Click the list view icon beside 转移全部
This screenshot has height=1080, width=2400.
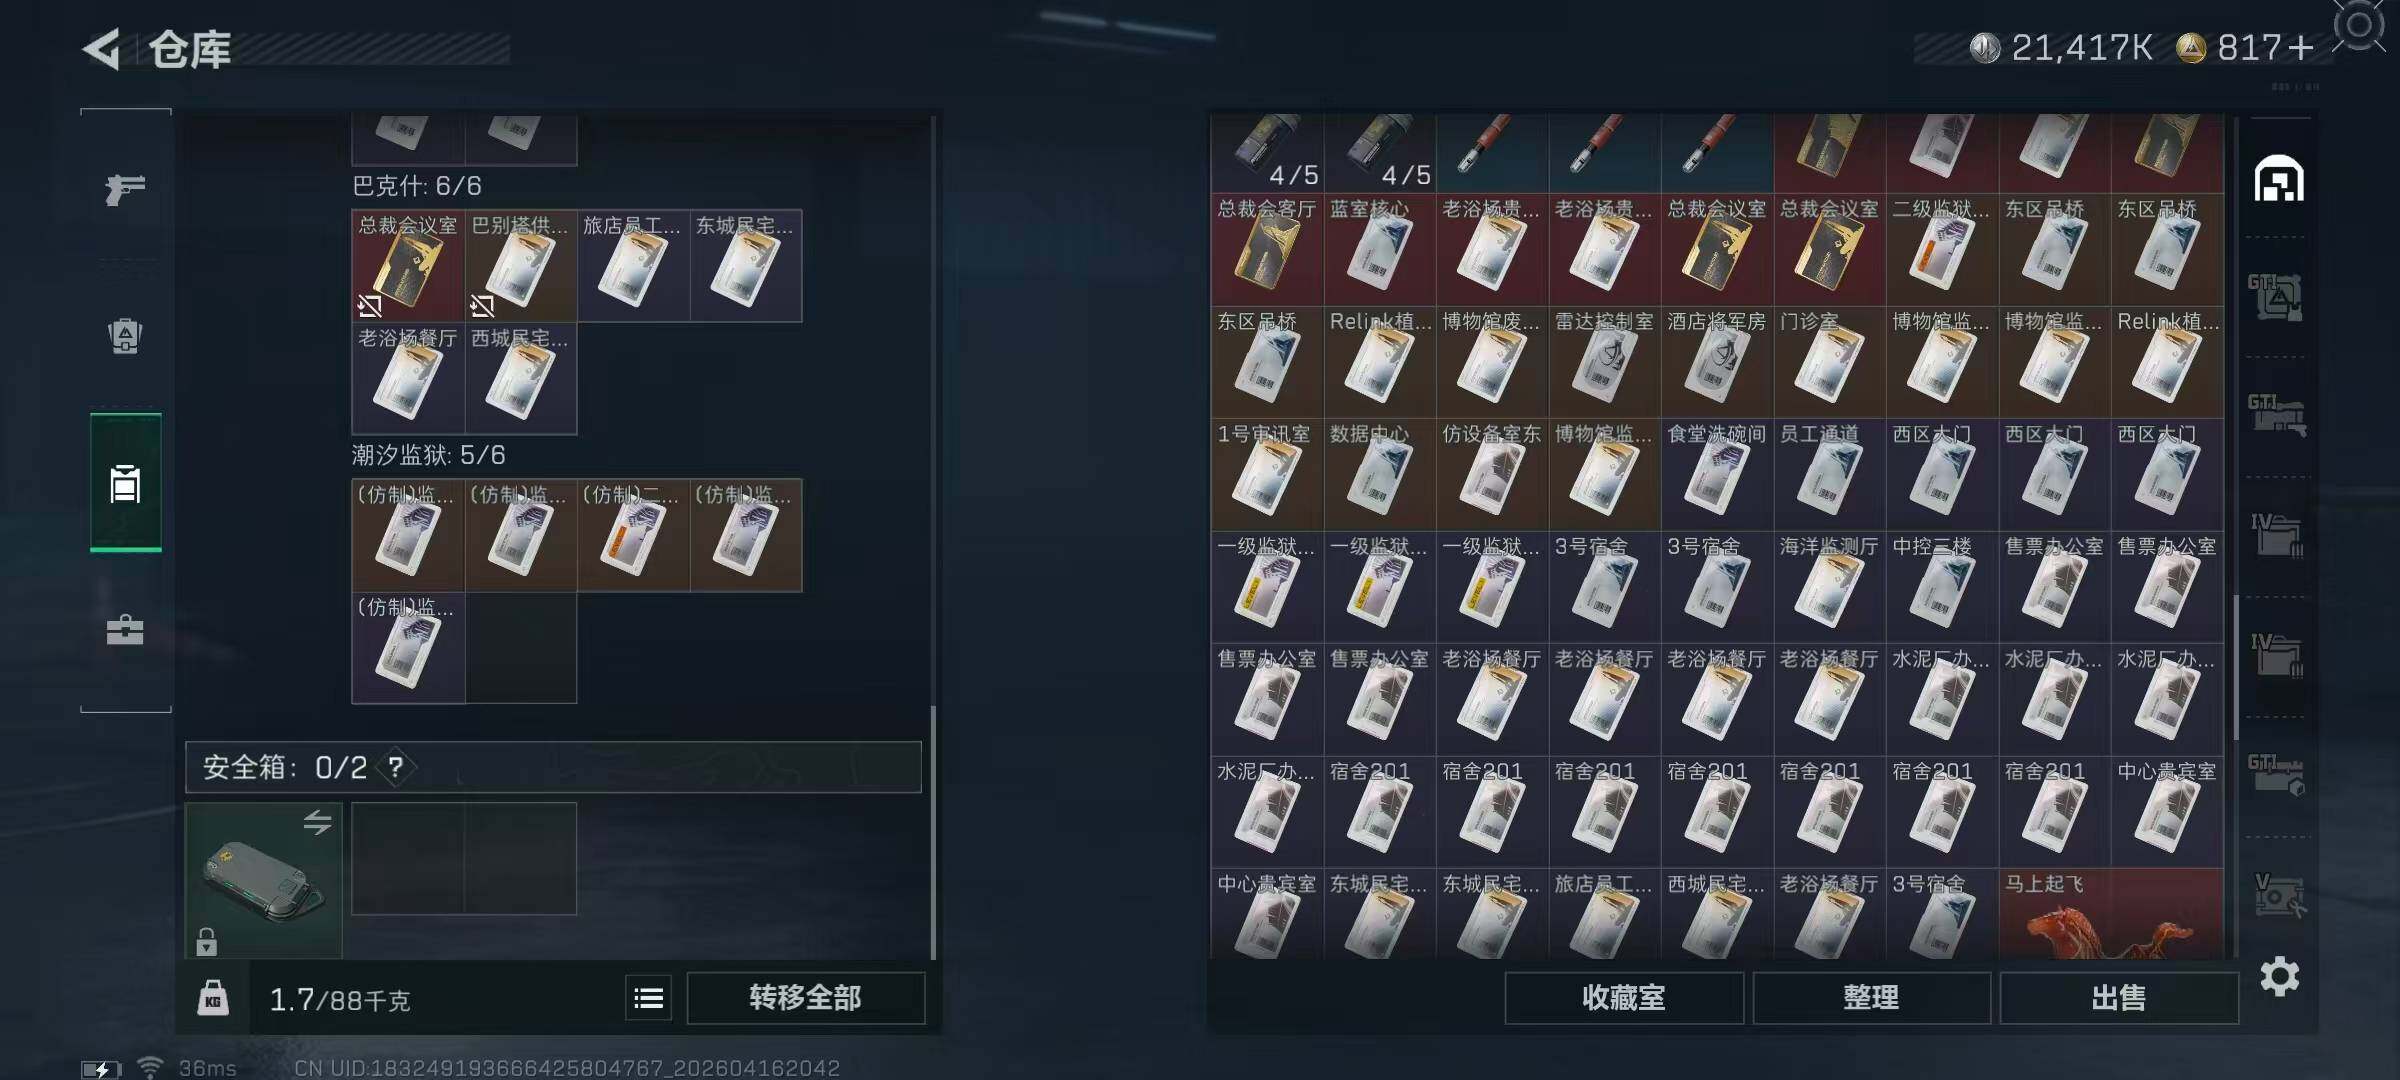[x=649, y=998]
